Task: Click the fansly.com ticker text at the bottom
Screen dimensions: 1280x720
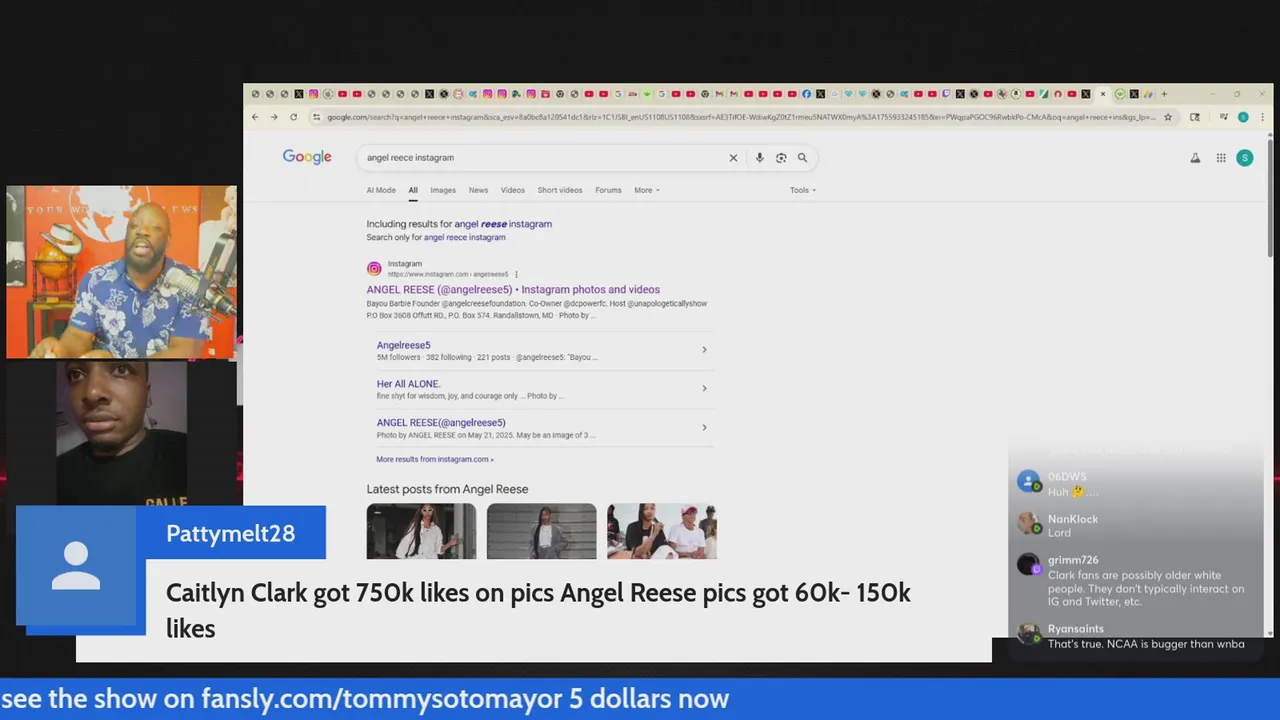Action: click(365, 699)
